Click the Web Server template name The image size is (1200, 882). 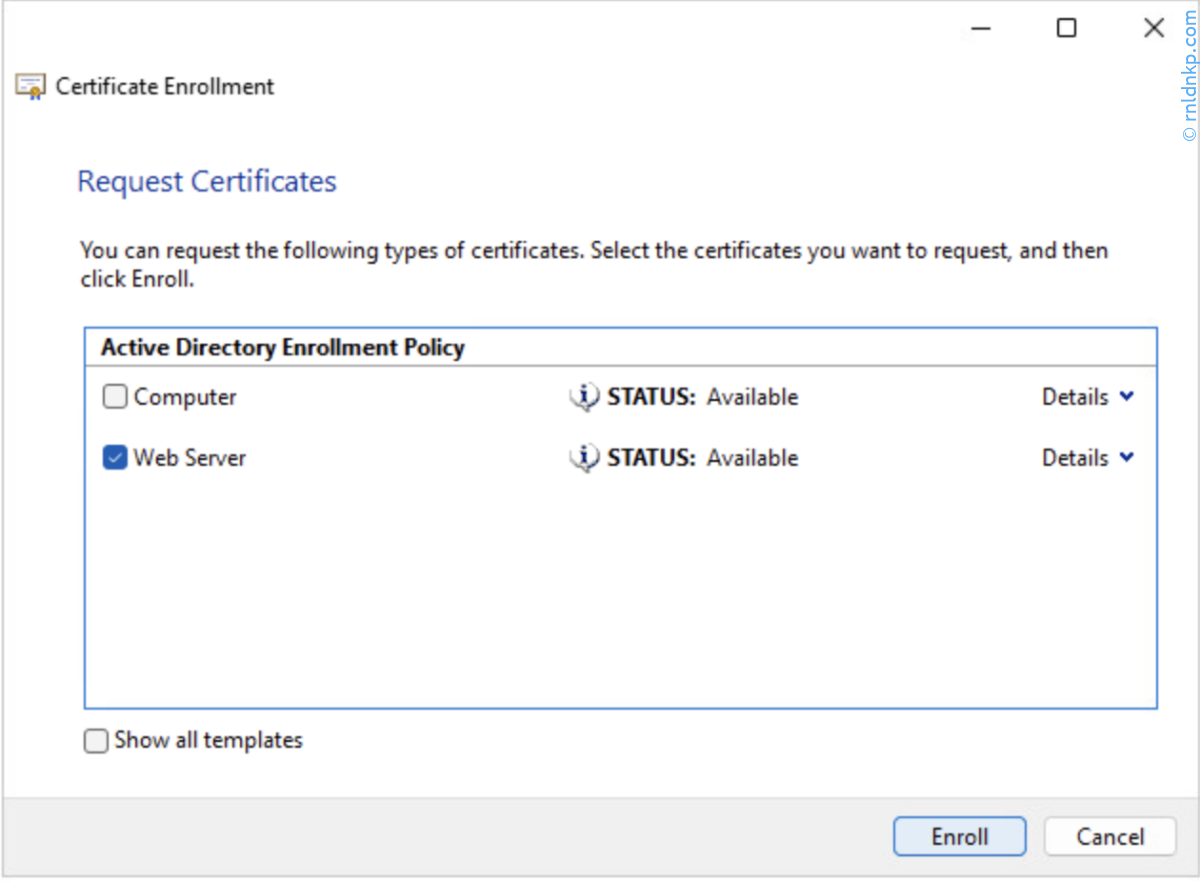(190, 458)
